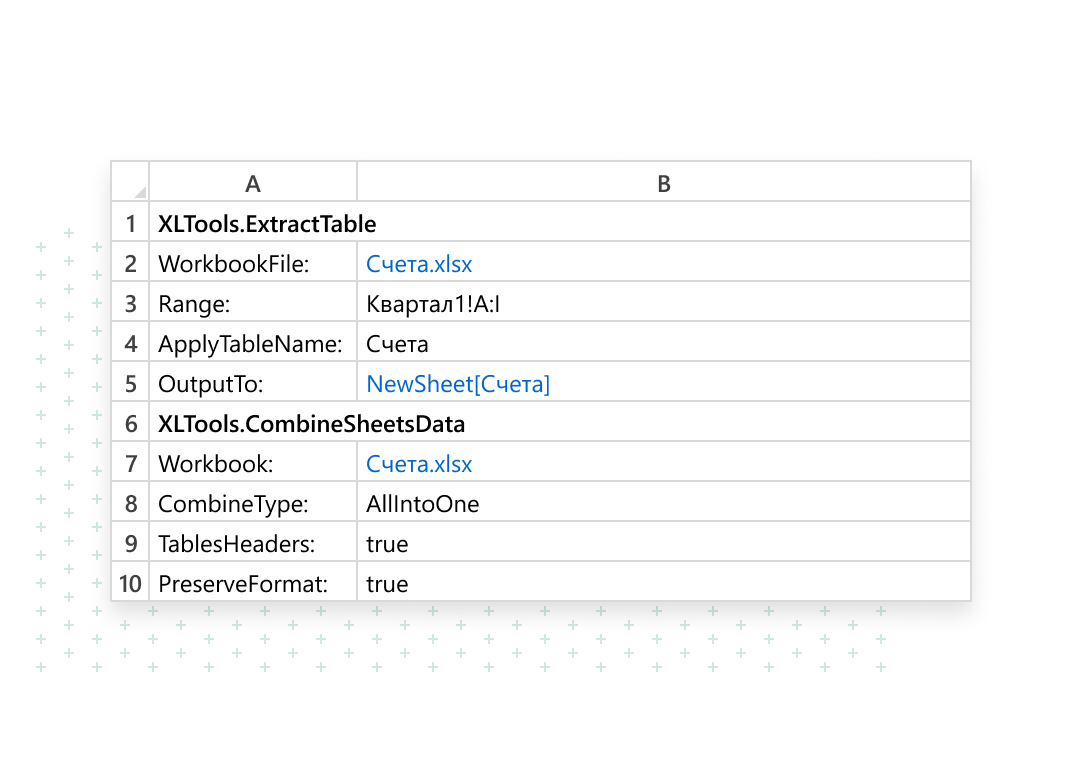The image size is (1080, 760).
Task: Select row 6 header
Action: [x=131, y=424]
